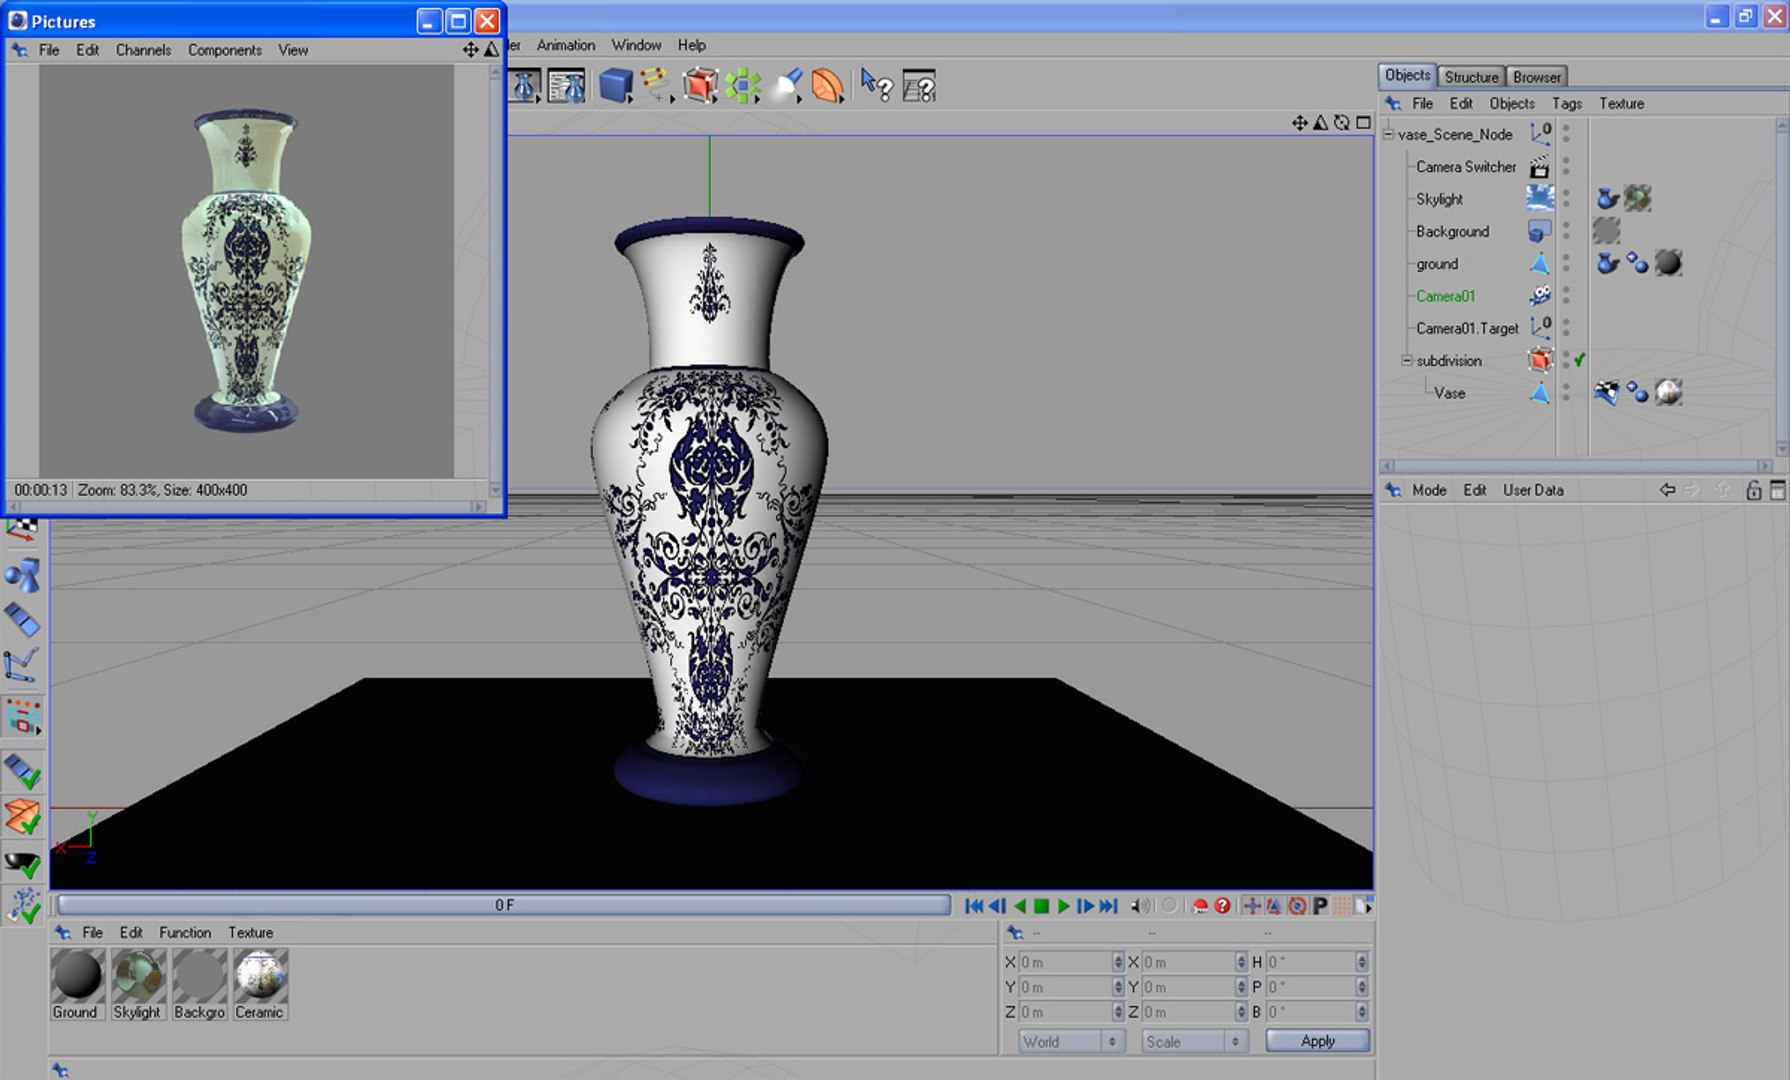Open Channels menu in Pictures window
Screen dimensions: 1790x1080
tap(143, 50)
